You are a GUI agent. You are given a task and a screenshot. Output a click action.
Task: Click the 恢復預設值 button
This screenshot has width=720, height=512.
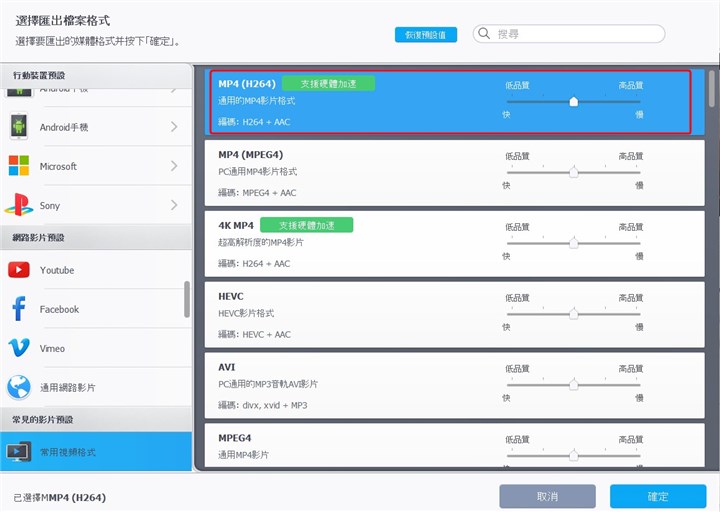[x=426, y=34]
